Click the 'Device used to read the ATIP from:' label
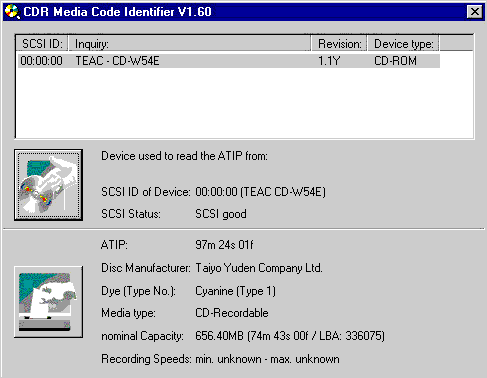This screenshot has width=487, height=378. coord(184,156)
